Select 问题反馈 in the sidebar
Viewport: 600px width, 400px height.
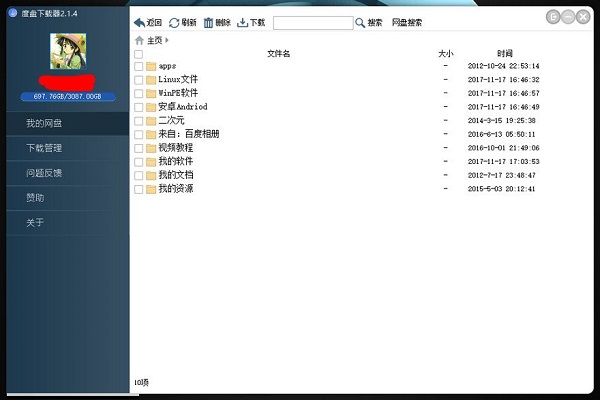(44, 173)
